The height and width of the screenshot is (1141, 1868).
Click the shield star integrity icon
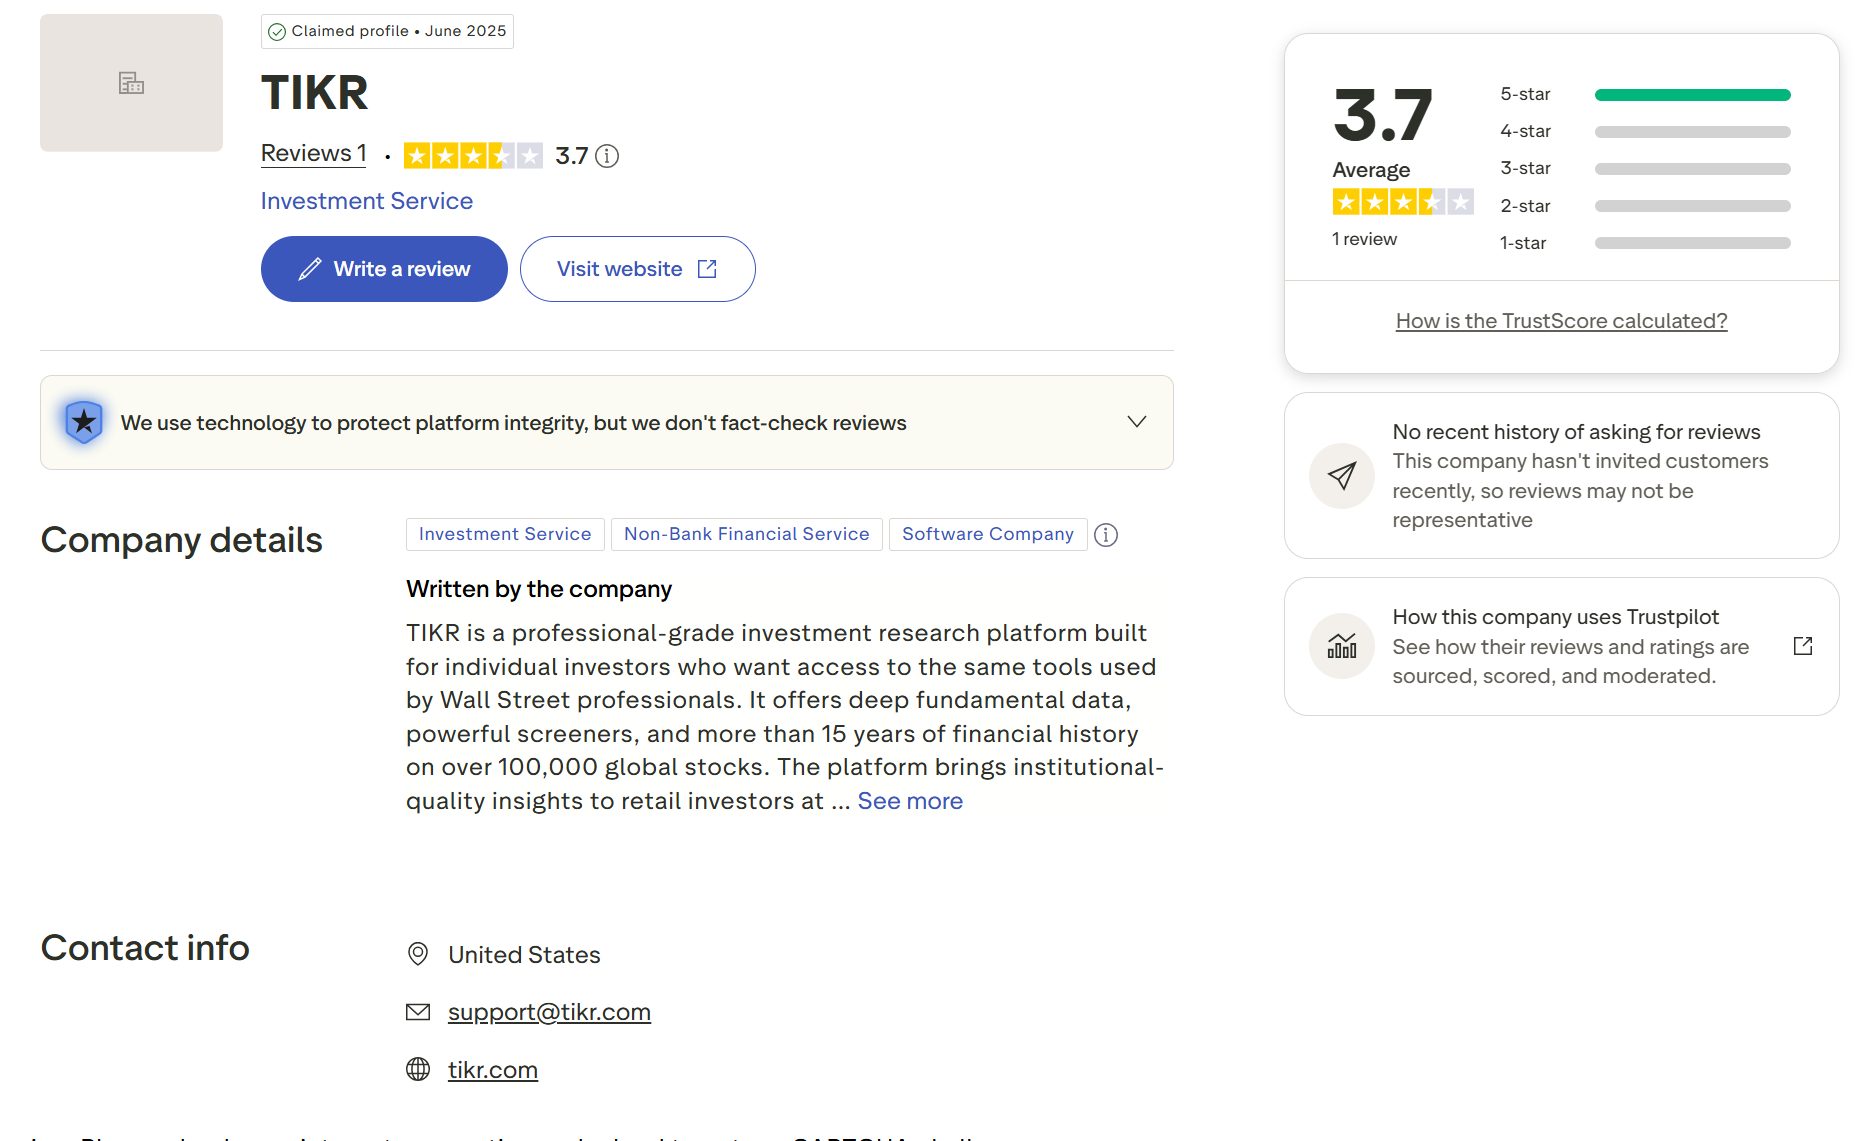pyautogui.click(x=84, y=422)
